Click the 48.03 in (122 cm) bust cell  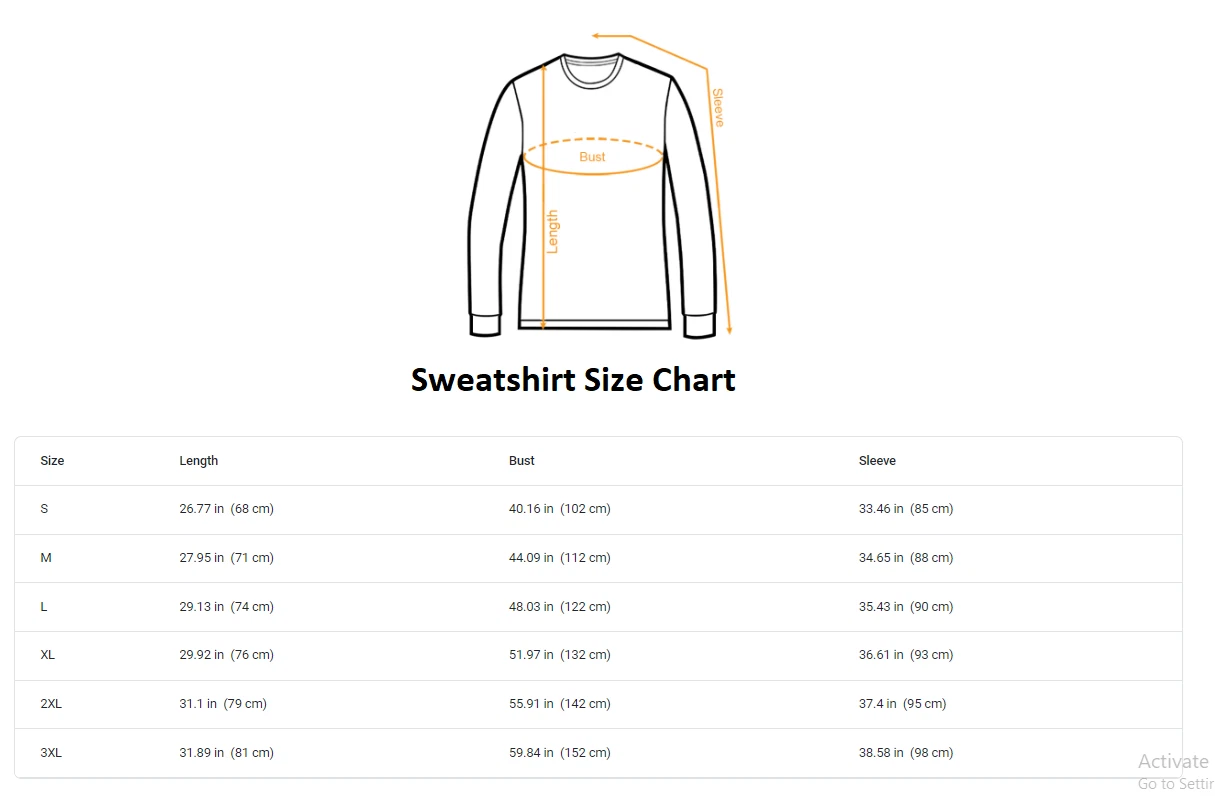(x=559, y=607)
